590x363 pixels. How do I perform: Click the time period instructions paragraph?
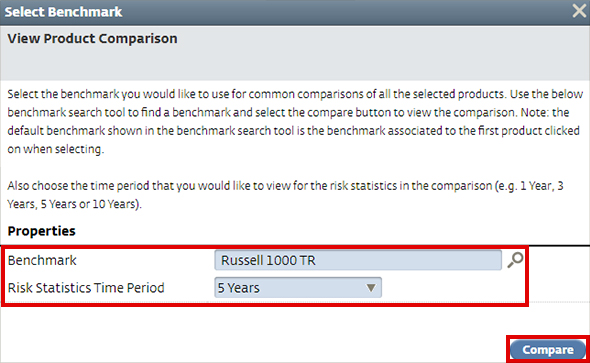(285, 195)
